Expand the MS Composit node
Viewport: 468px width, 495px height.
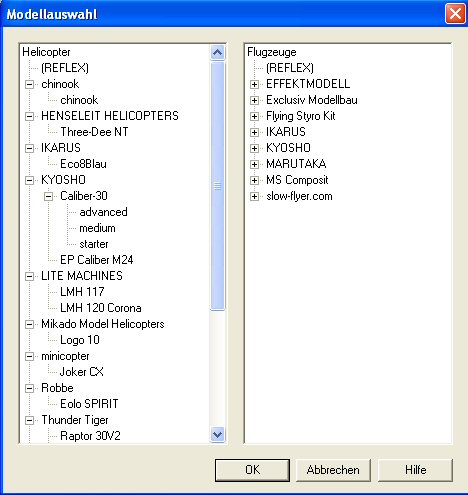(255, 180)
